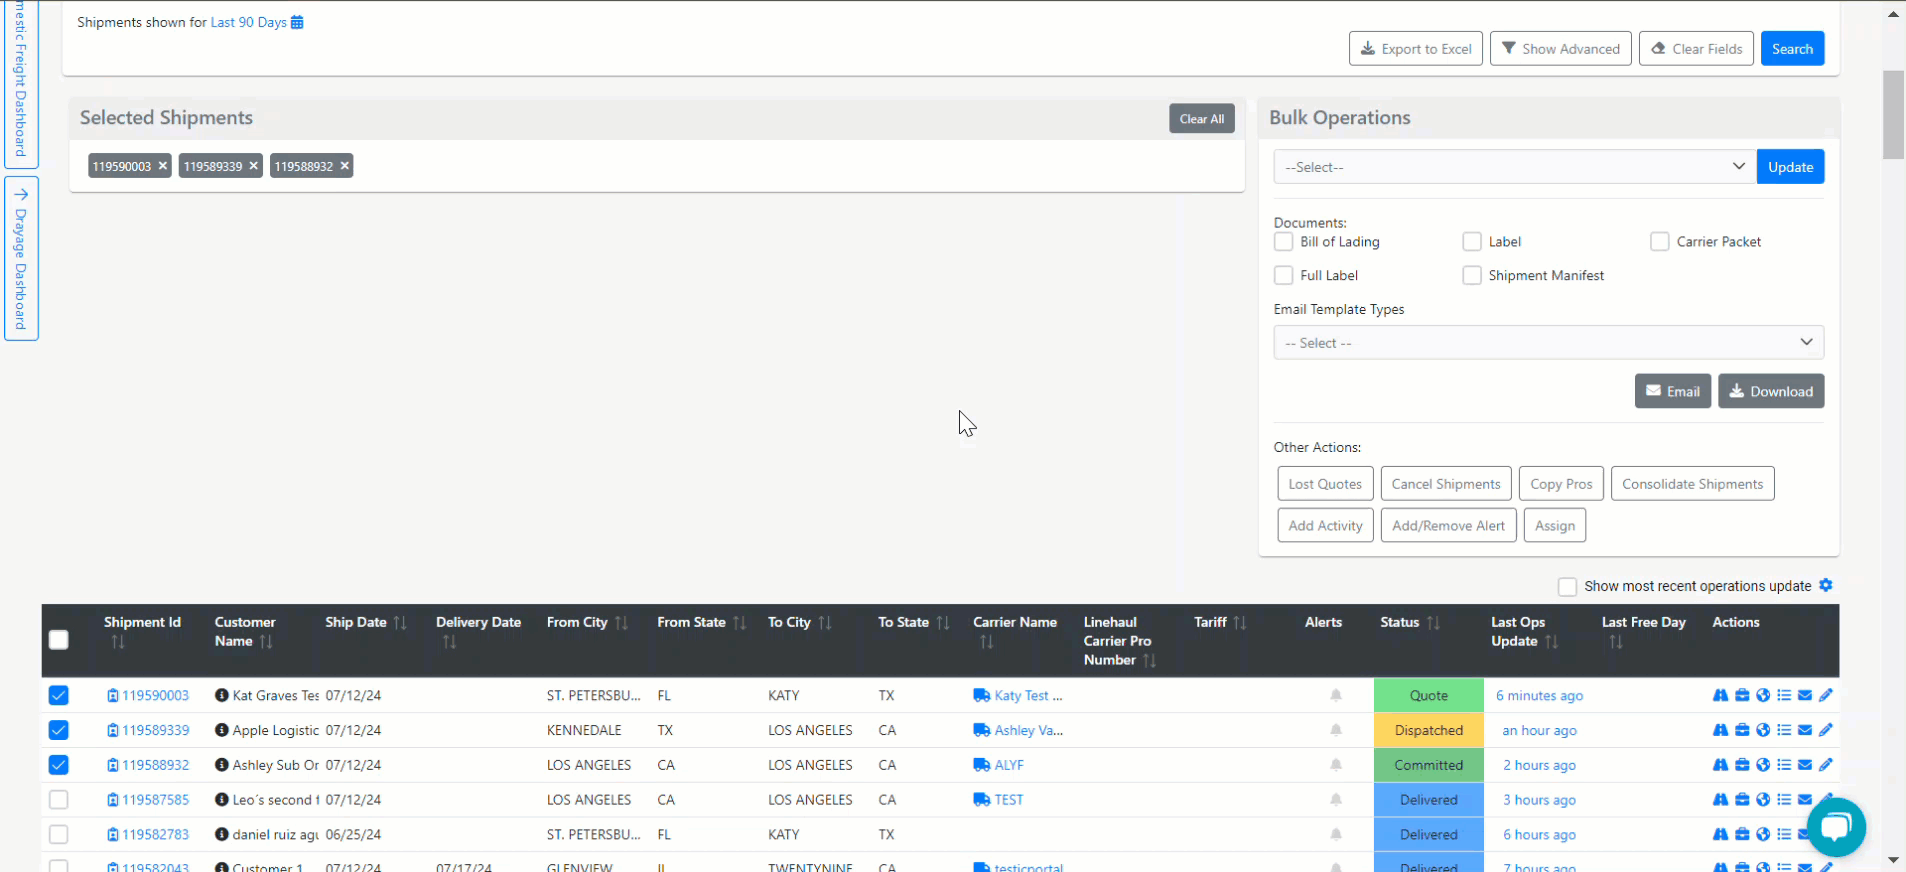Viewport: 1906px width, 872px height.
Task: Open the globe icon for shipment 119588932
Action: 1762,765
